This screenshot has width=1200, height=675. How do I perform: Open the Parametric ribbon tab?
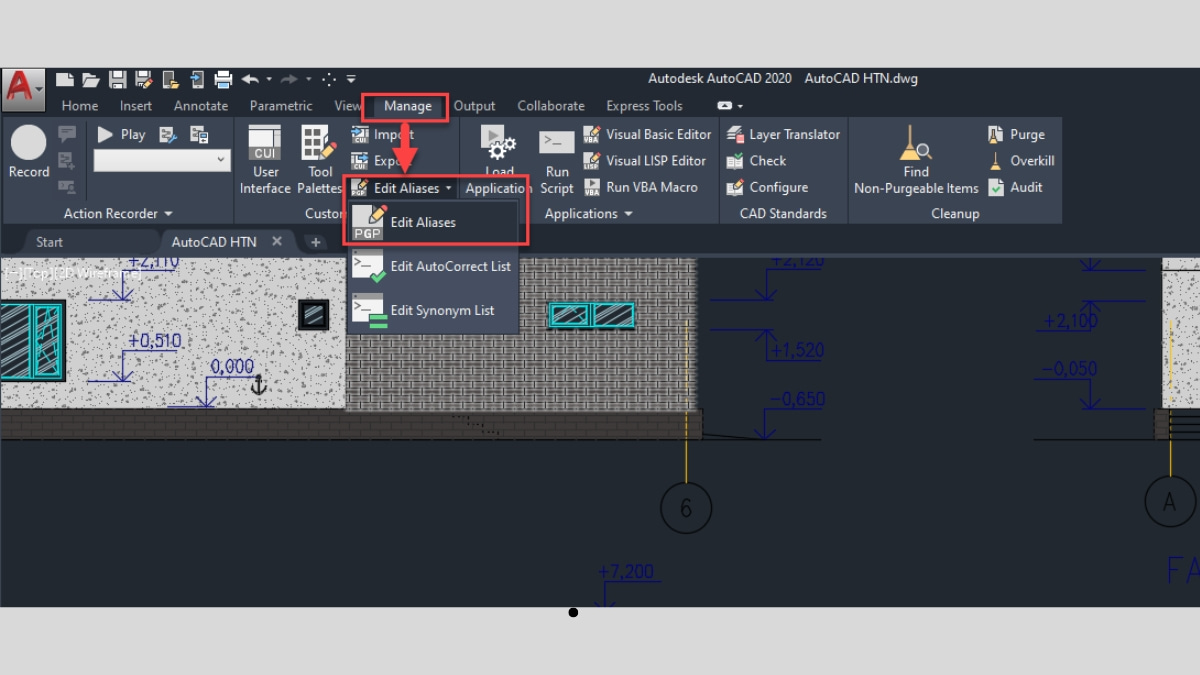(x=281, y=106)
